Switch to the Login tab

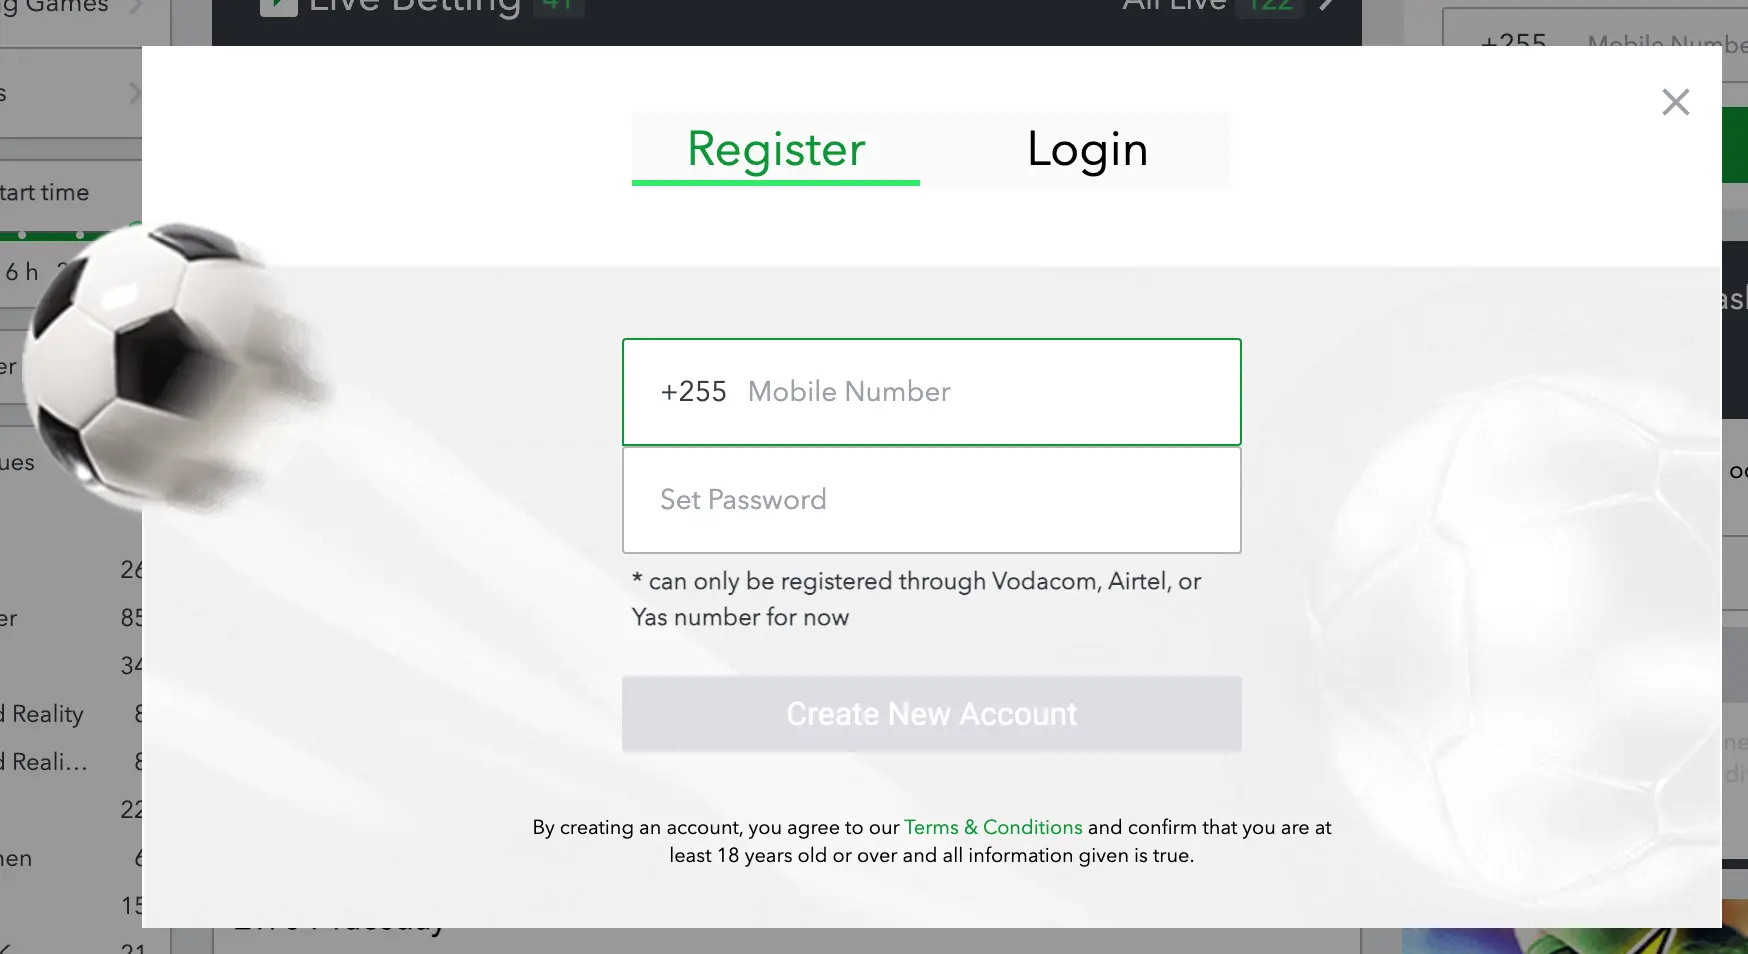(x=1087, y=150)
